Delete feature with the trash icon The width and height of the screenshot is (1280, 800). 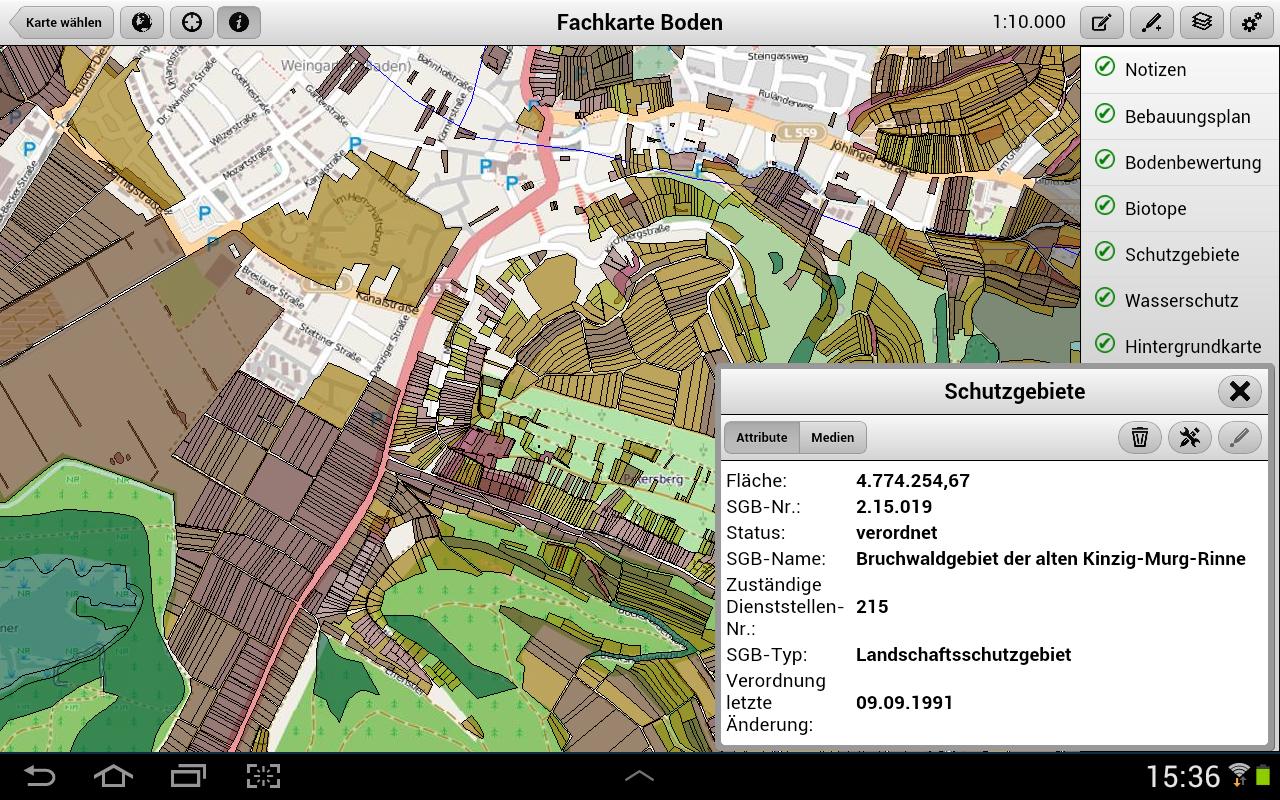[1139, 437]
